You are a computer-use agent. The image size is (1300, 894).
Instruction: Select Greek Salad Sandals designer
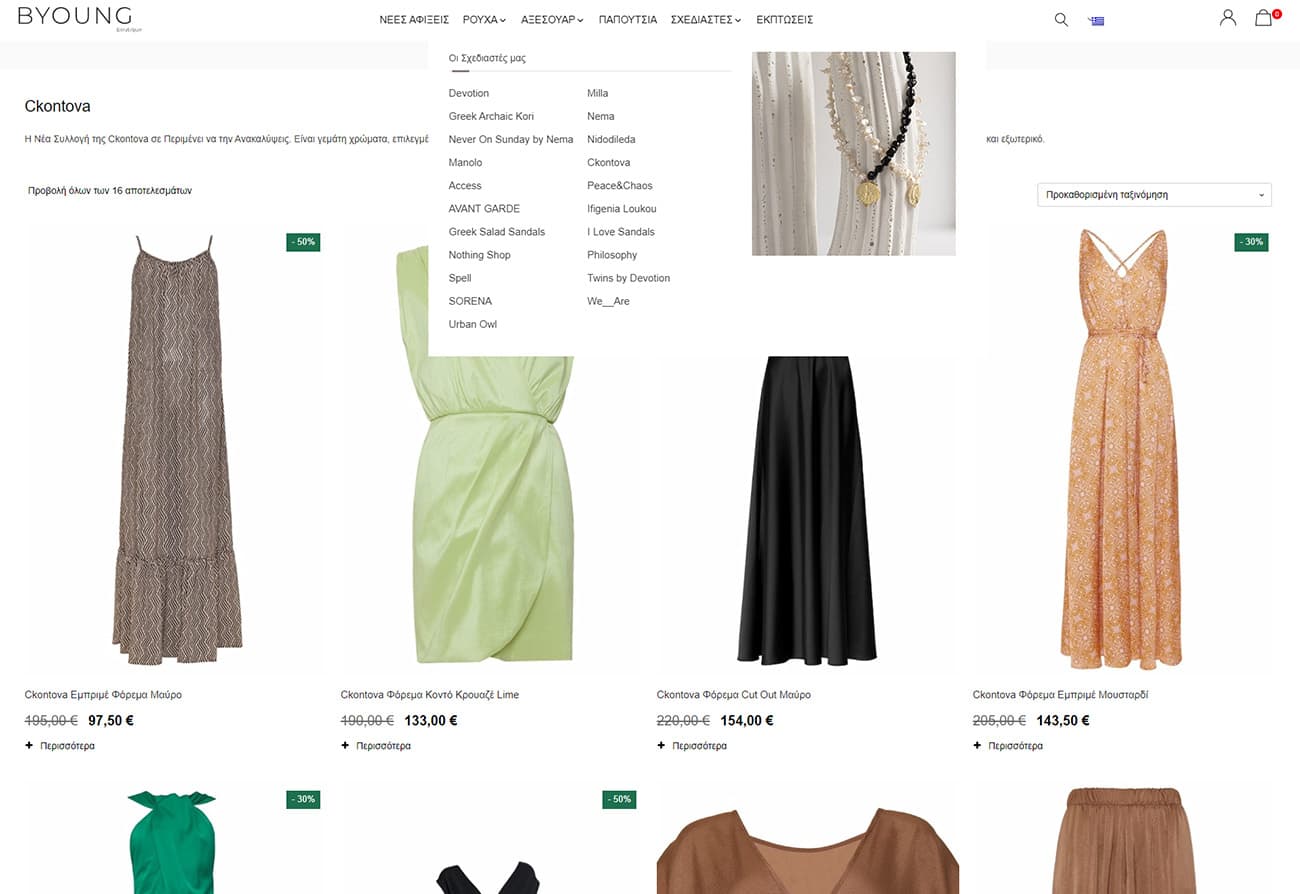tap(497, 231)
